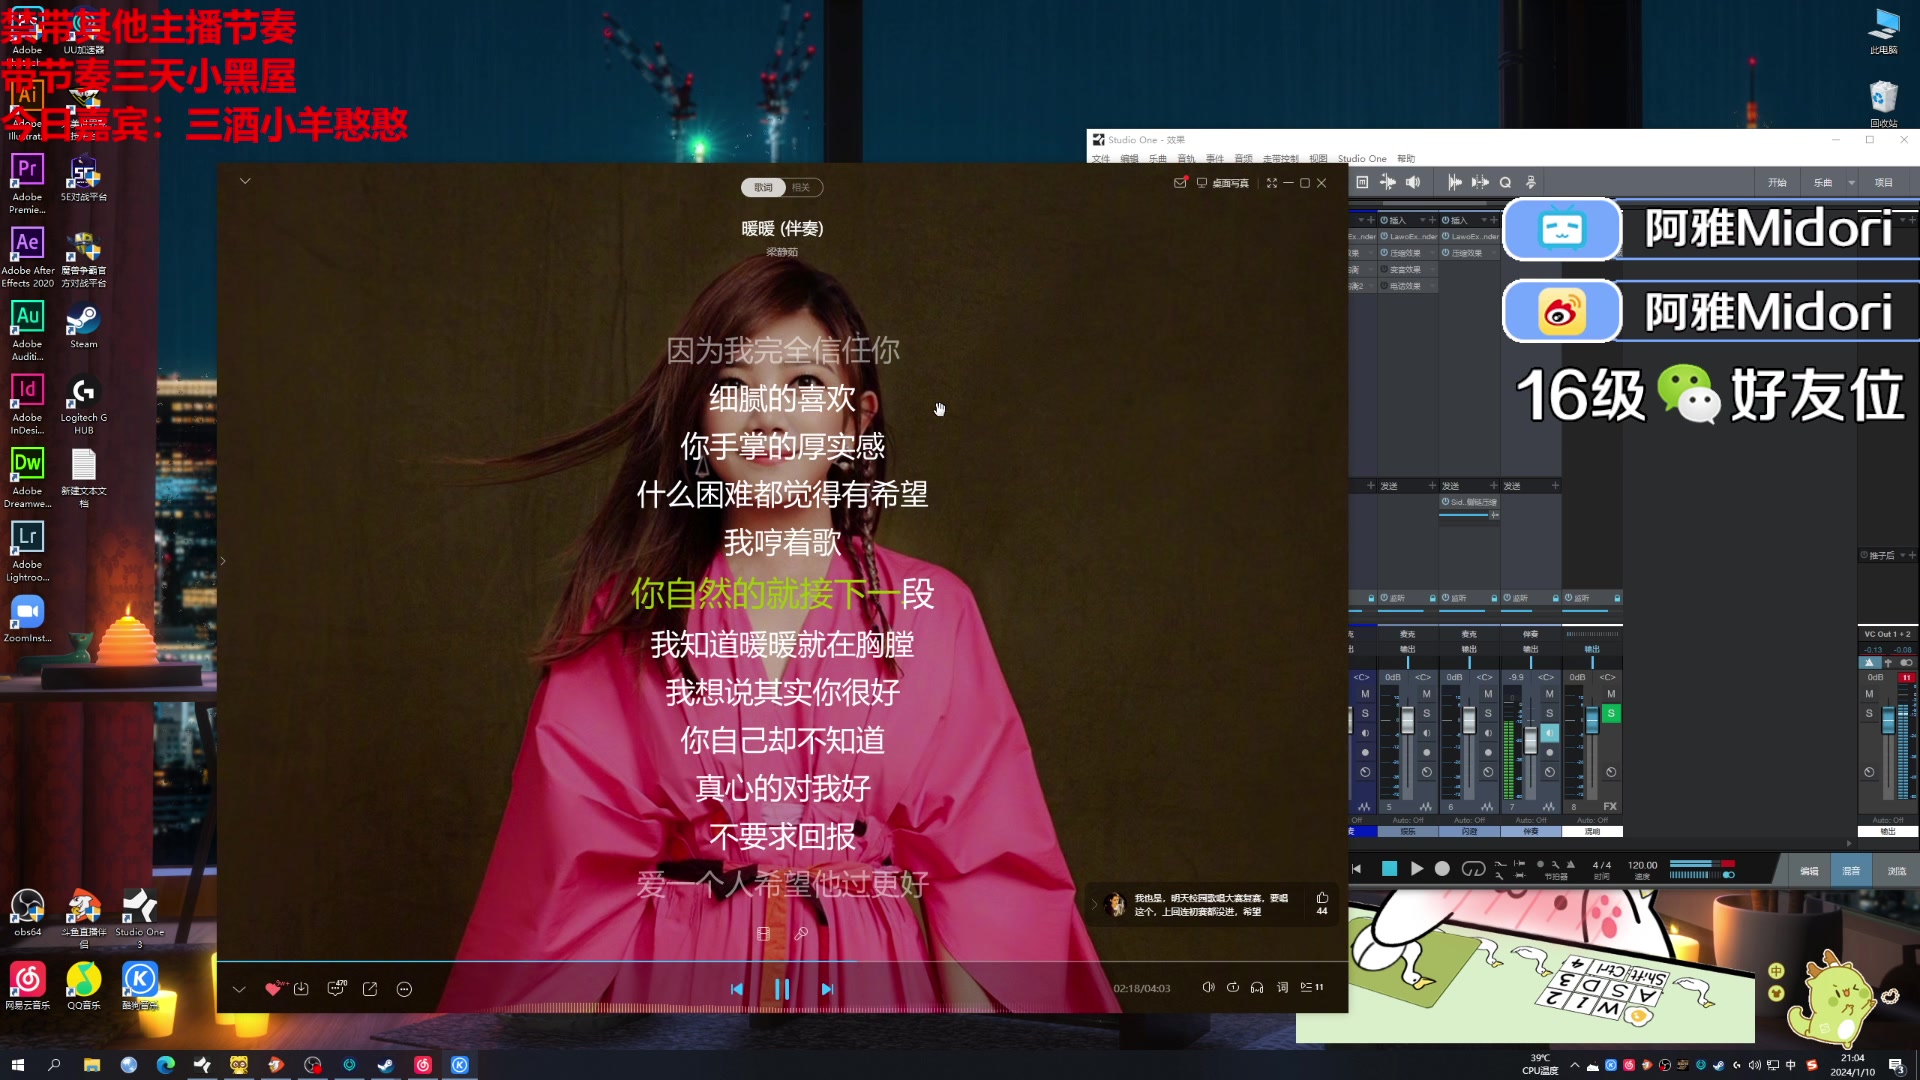This screenshot has width=1920, height=1080.
Task: Open the volume control in the music player
Action: tap(1208, 987)
